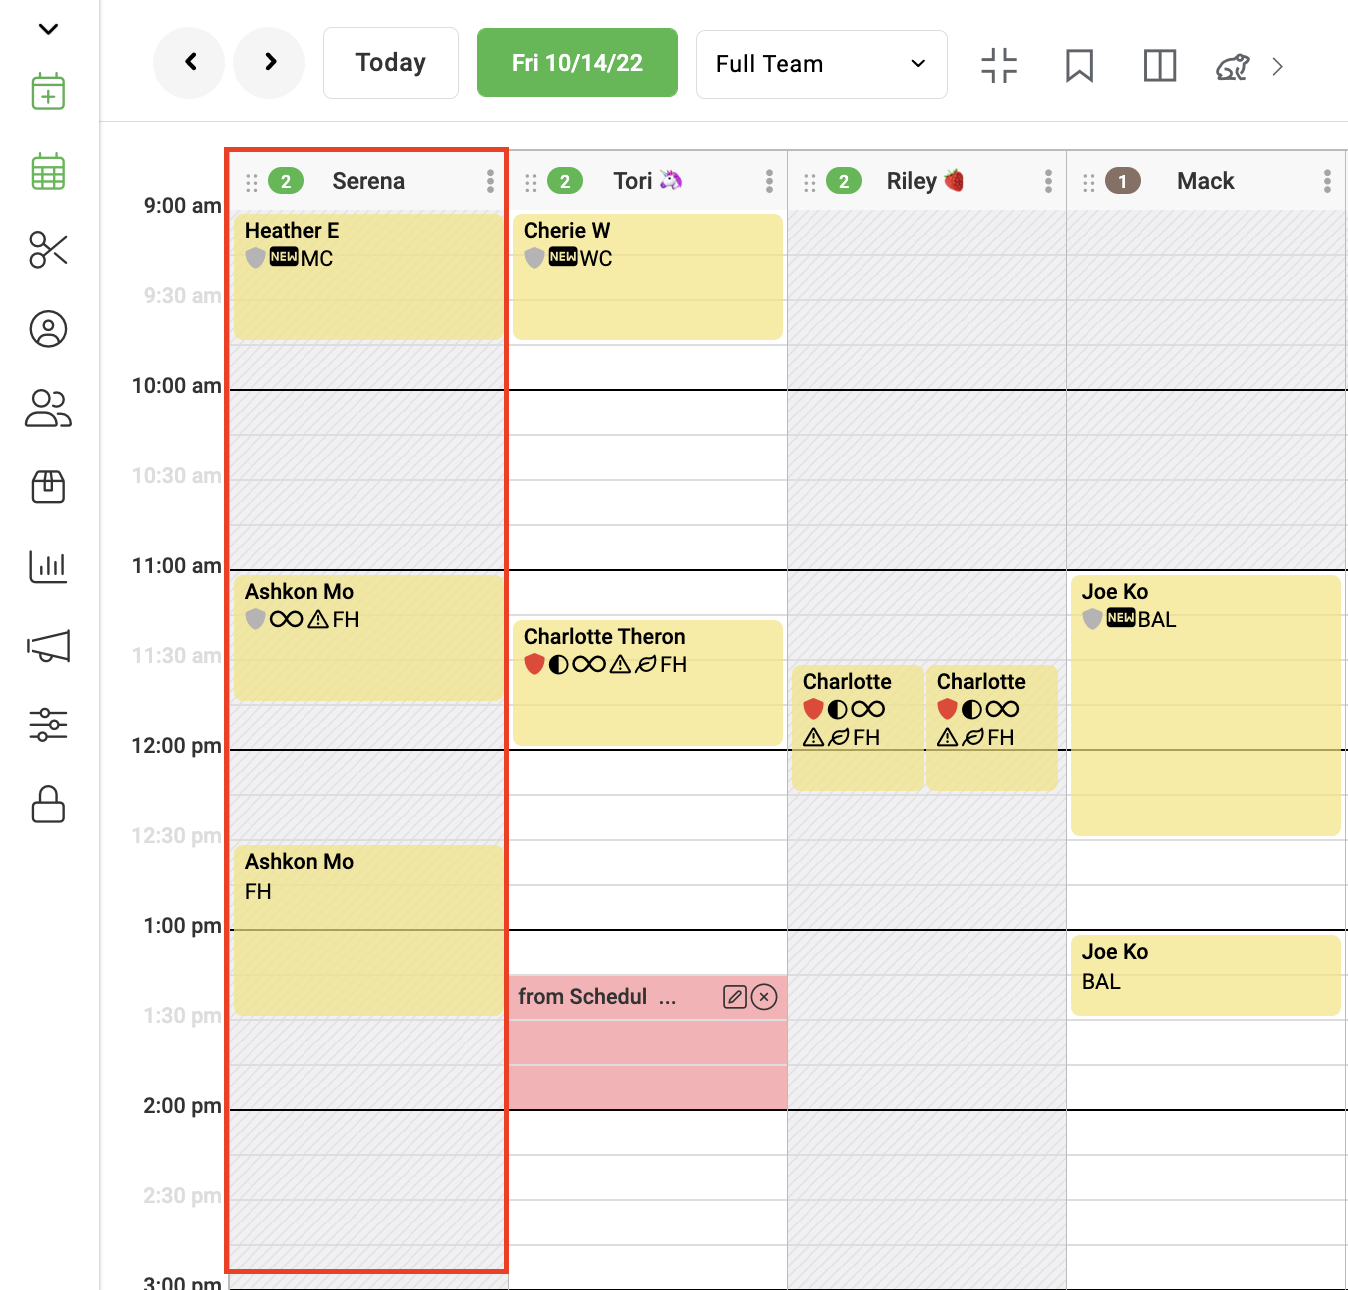1348x1290 pixels.
Task: Click the bookmark icon in toolbar
Action: tap(1079, 66)
